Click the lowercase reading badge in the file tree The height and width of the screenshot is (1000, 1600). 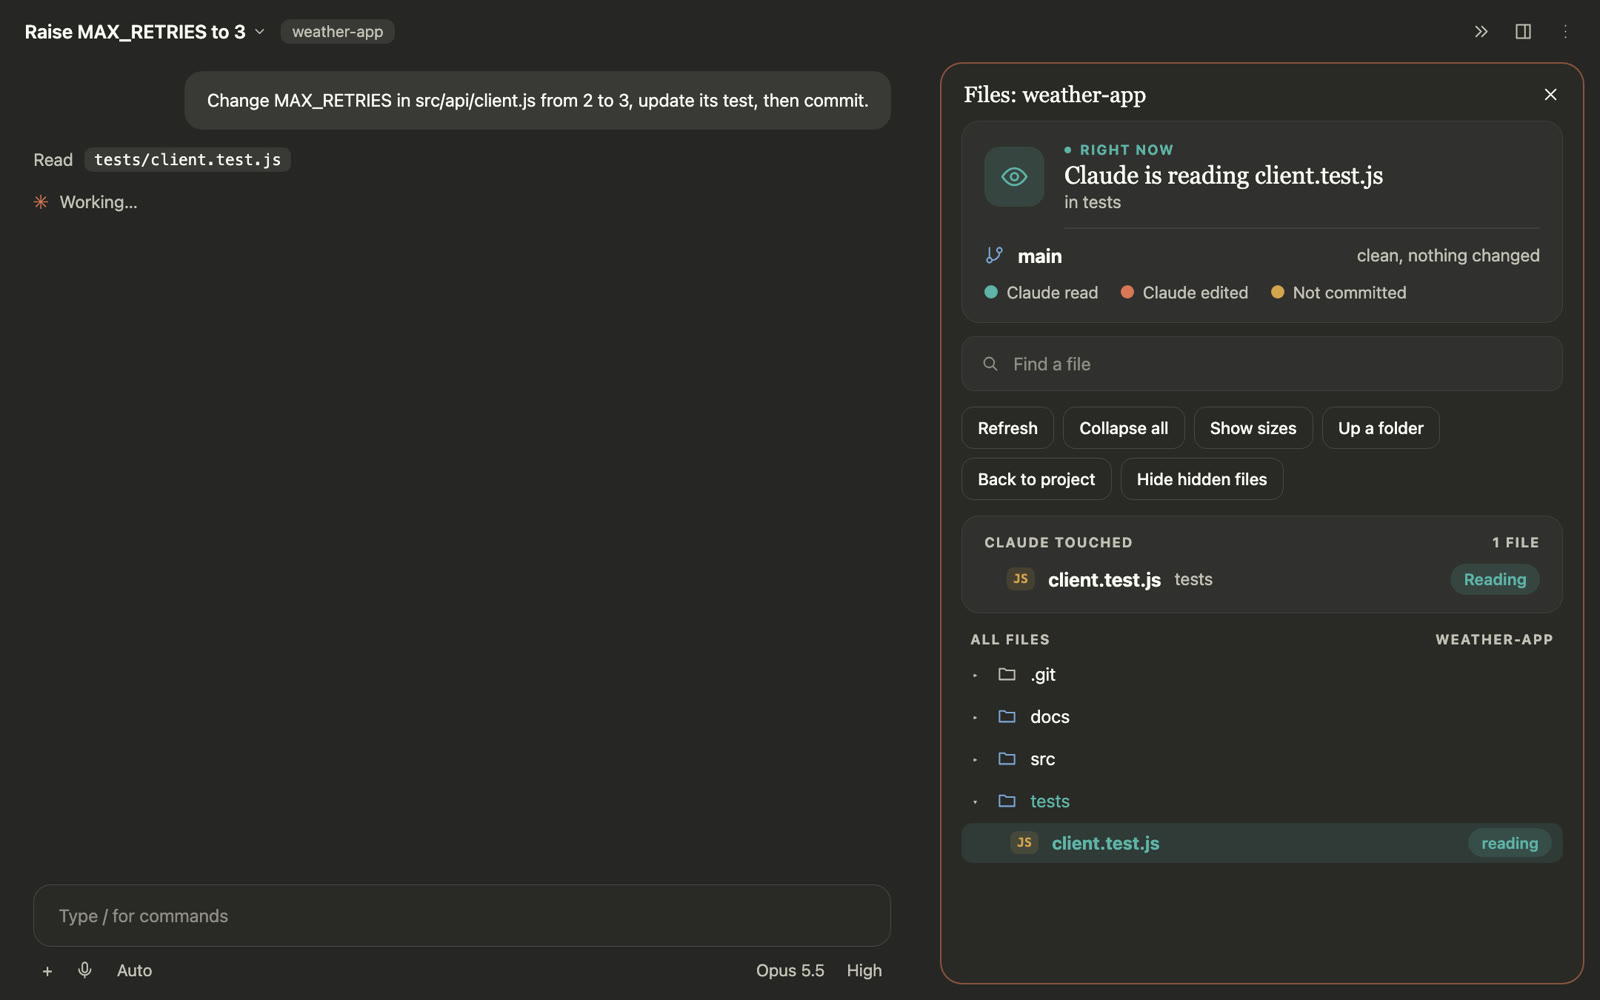[x=1509, y=843]
